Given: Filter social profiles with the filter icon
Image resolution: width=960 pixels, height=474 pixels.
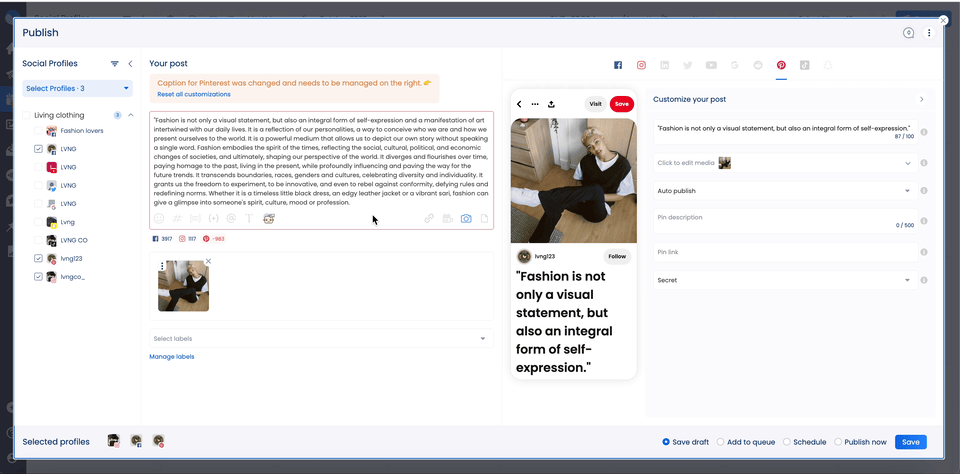Looking at the screenshot, I should tap(114, 64).
